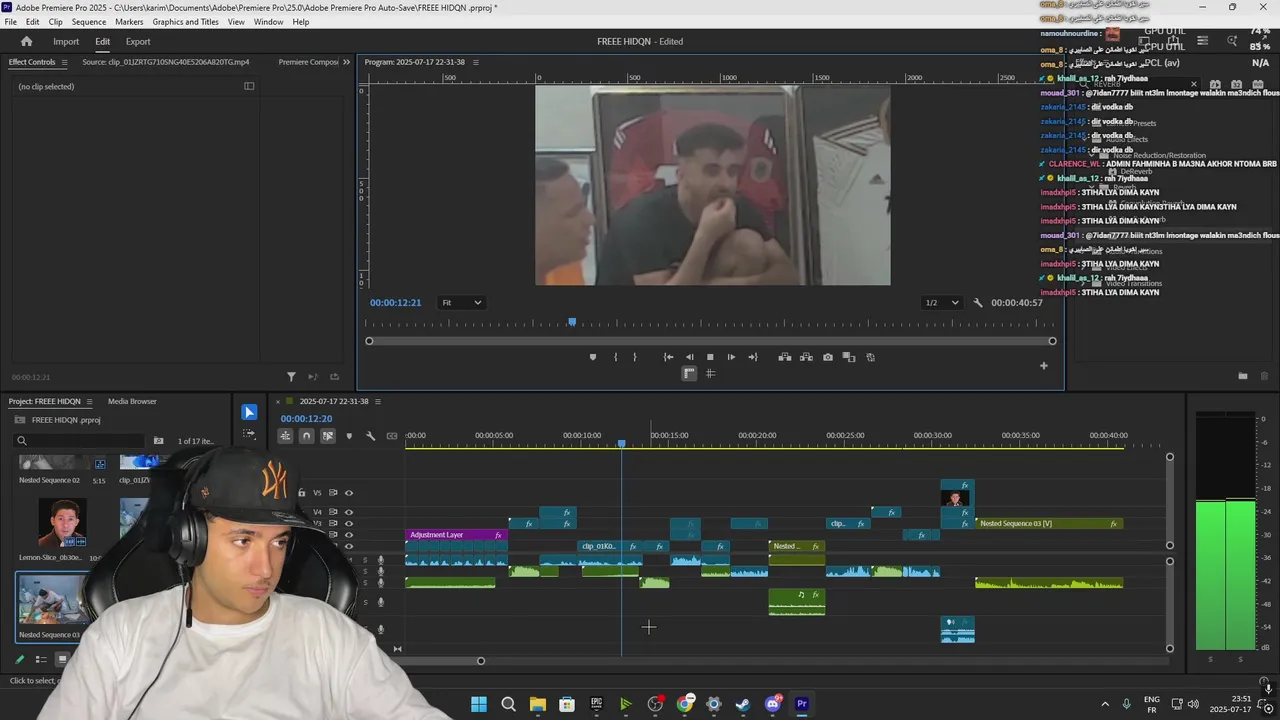Toggle Show Rulers in Program monitor
The height and width of the screenshot is (720, 1280).
point(689,374)
